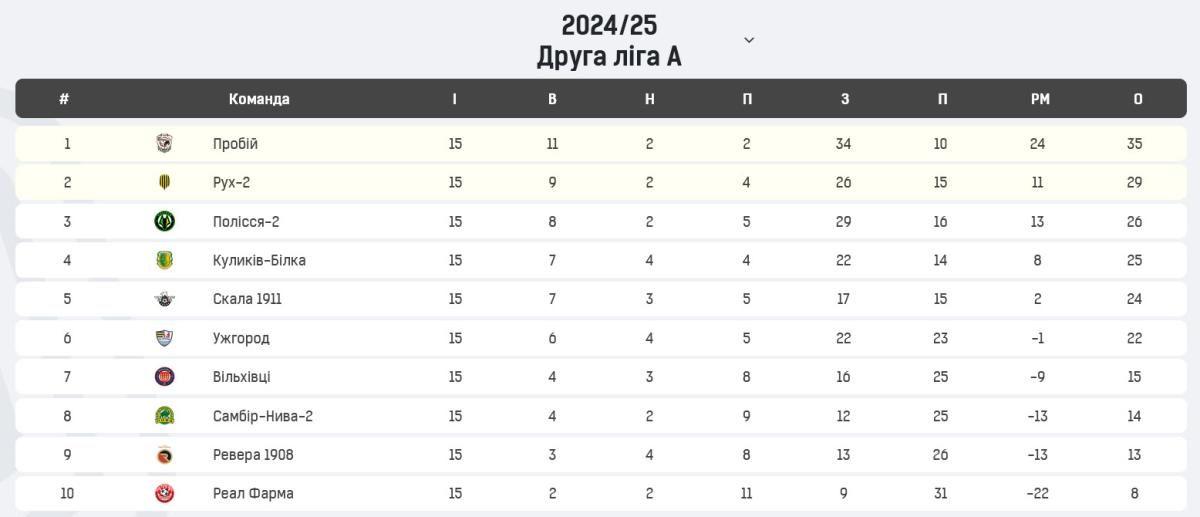Viewport: 1200px width, 517px height.
Task: Open the Пробій team name link
Action: 235,143
